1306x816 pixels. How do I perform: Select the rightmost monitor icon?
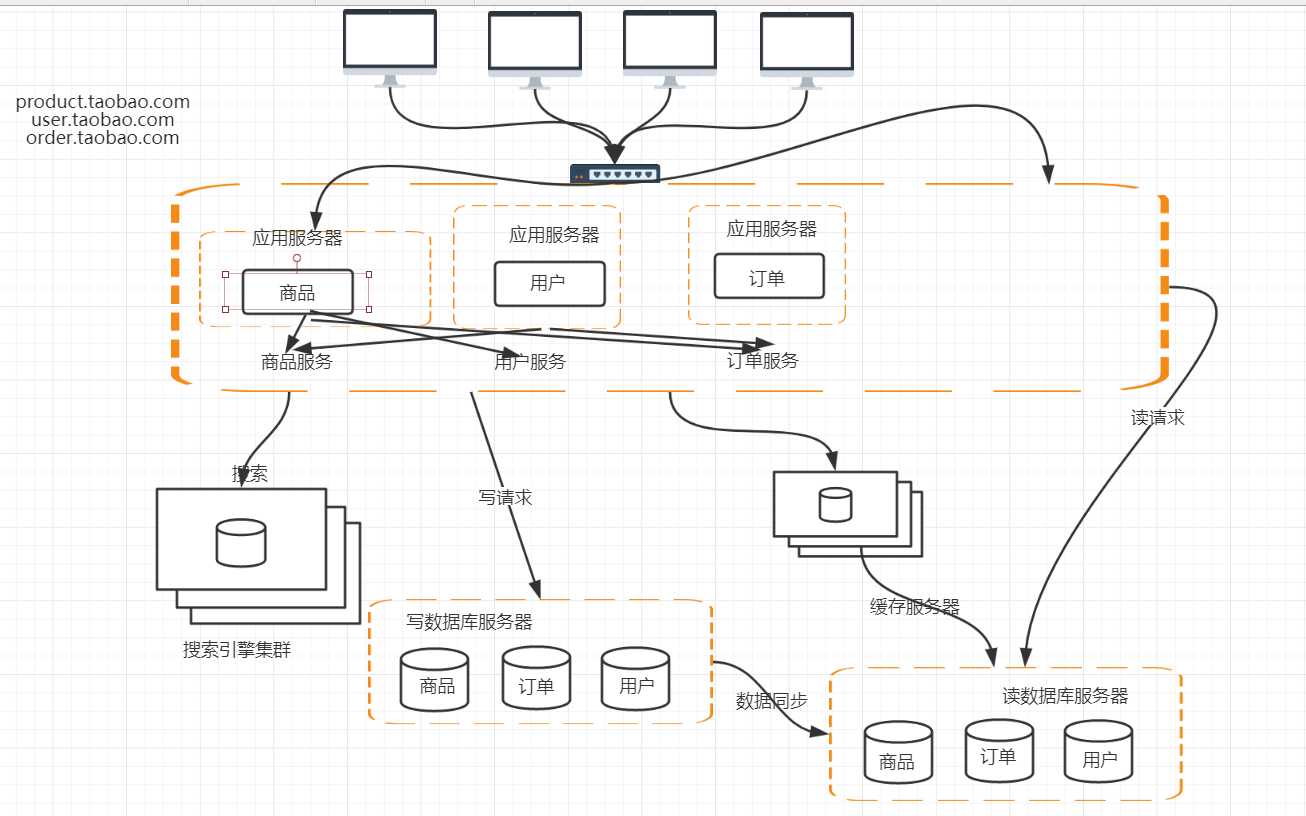click(x=807, y=51)
